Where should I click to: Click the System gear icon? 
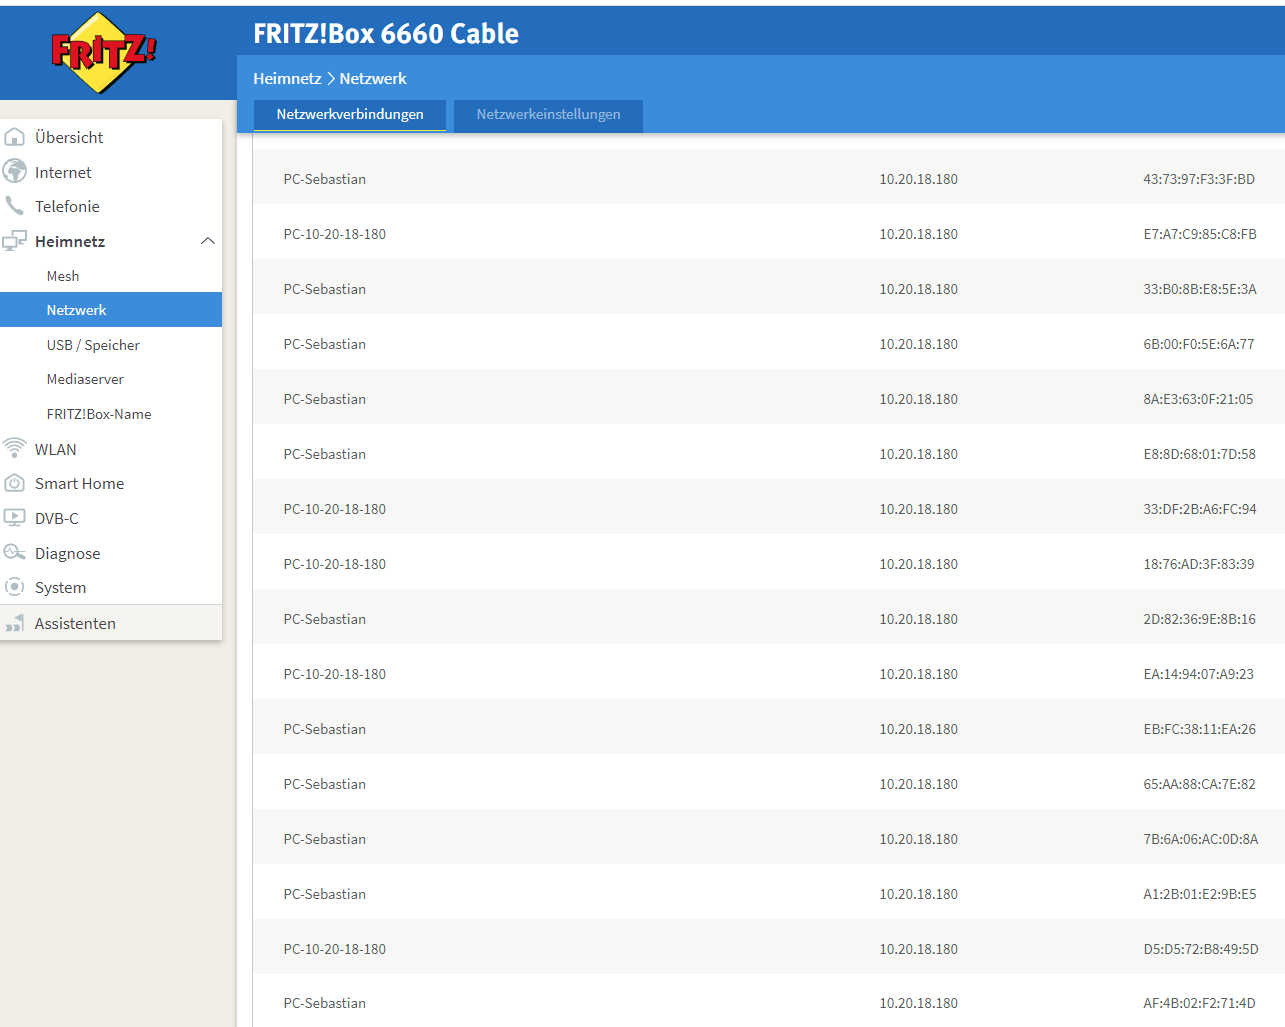coord(15,587)
